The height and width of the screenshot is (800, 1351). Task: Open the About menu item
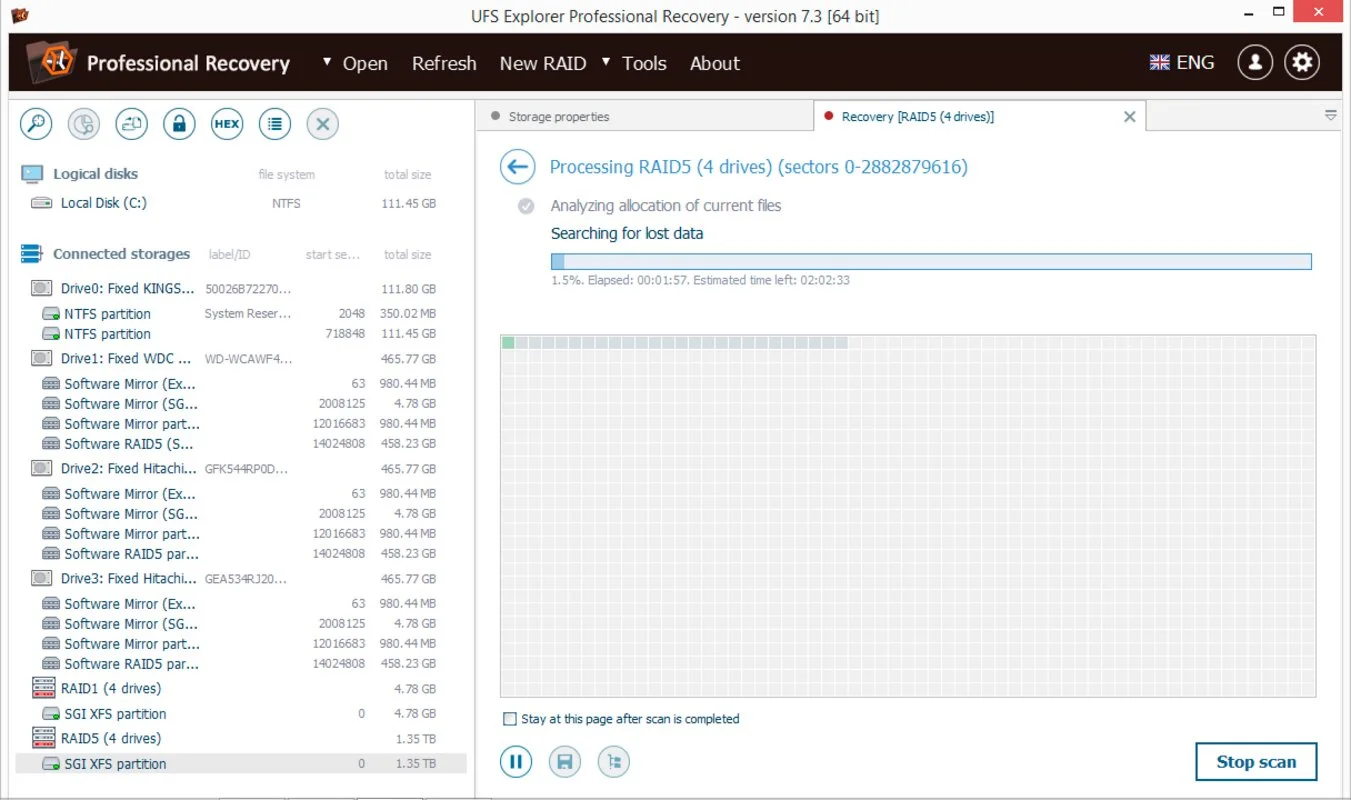(x=715, y=63)
